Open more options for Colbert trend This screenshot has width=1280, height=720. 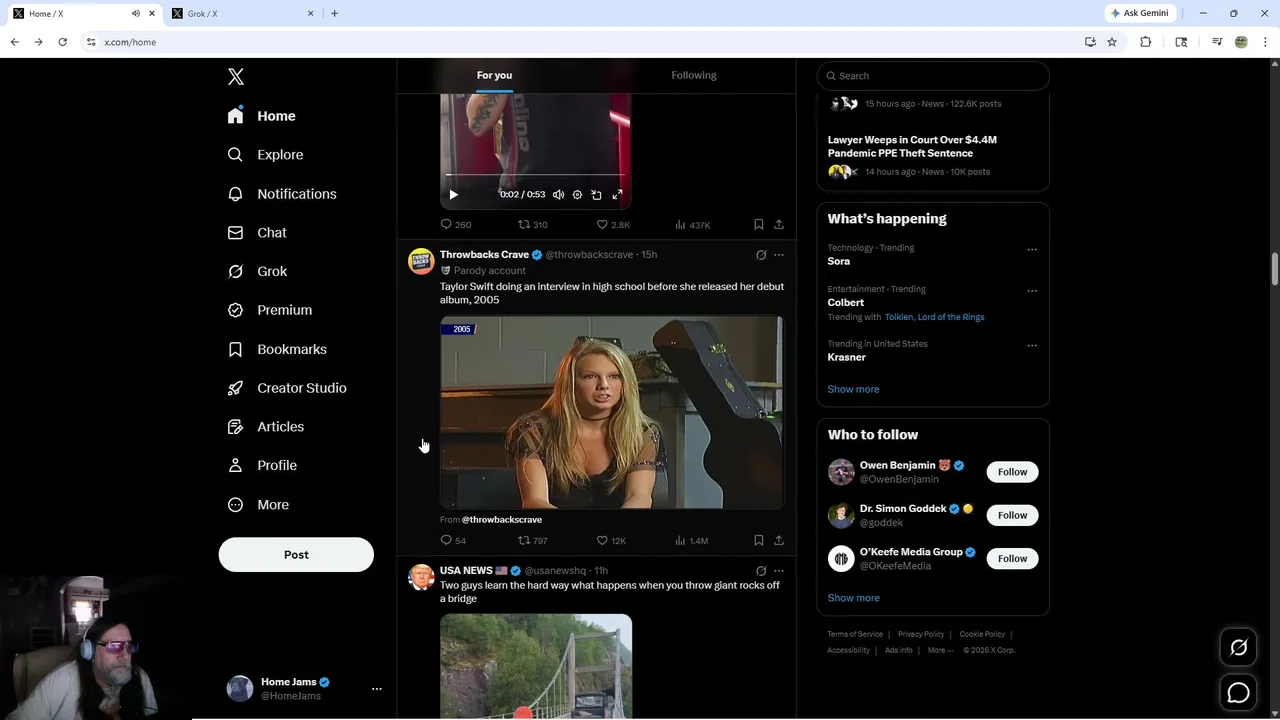coord(1032,291)
